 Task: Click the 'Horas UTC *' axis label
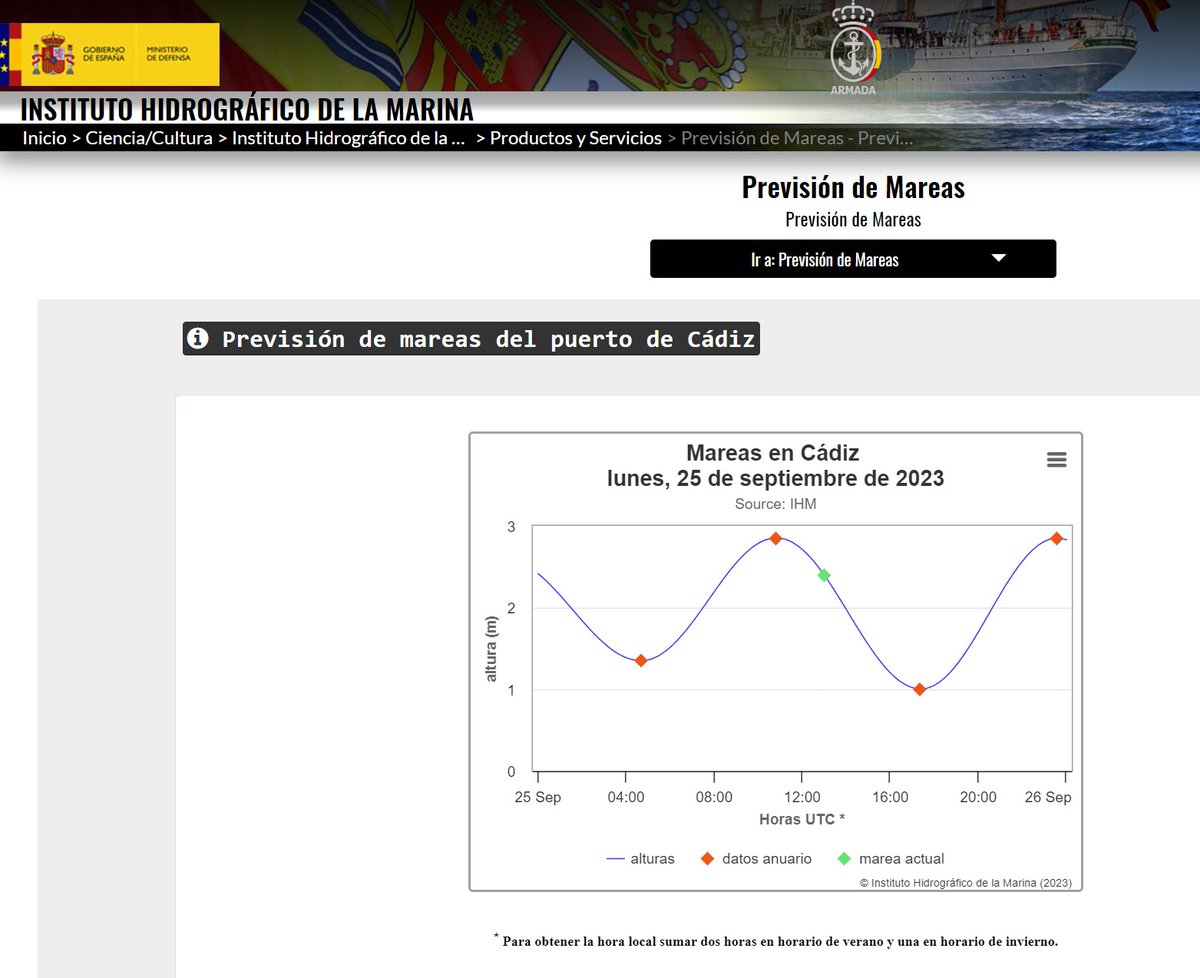[802, 819]
